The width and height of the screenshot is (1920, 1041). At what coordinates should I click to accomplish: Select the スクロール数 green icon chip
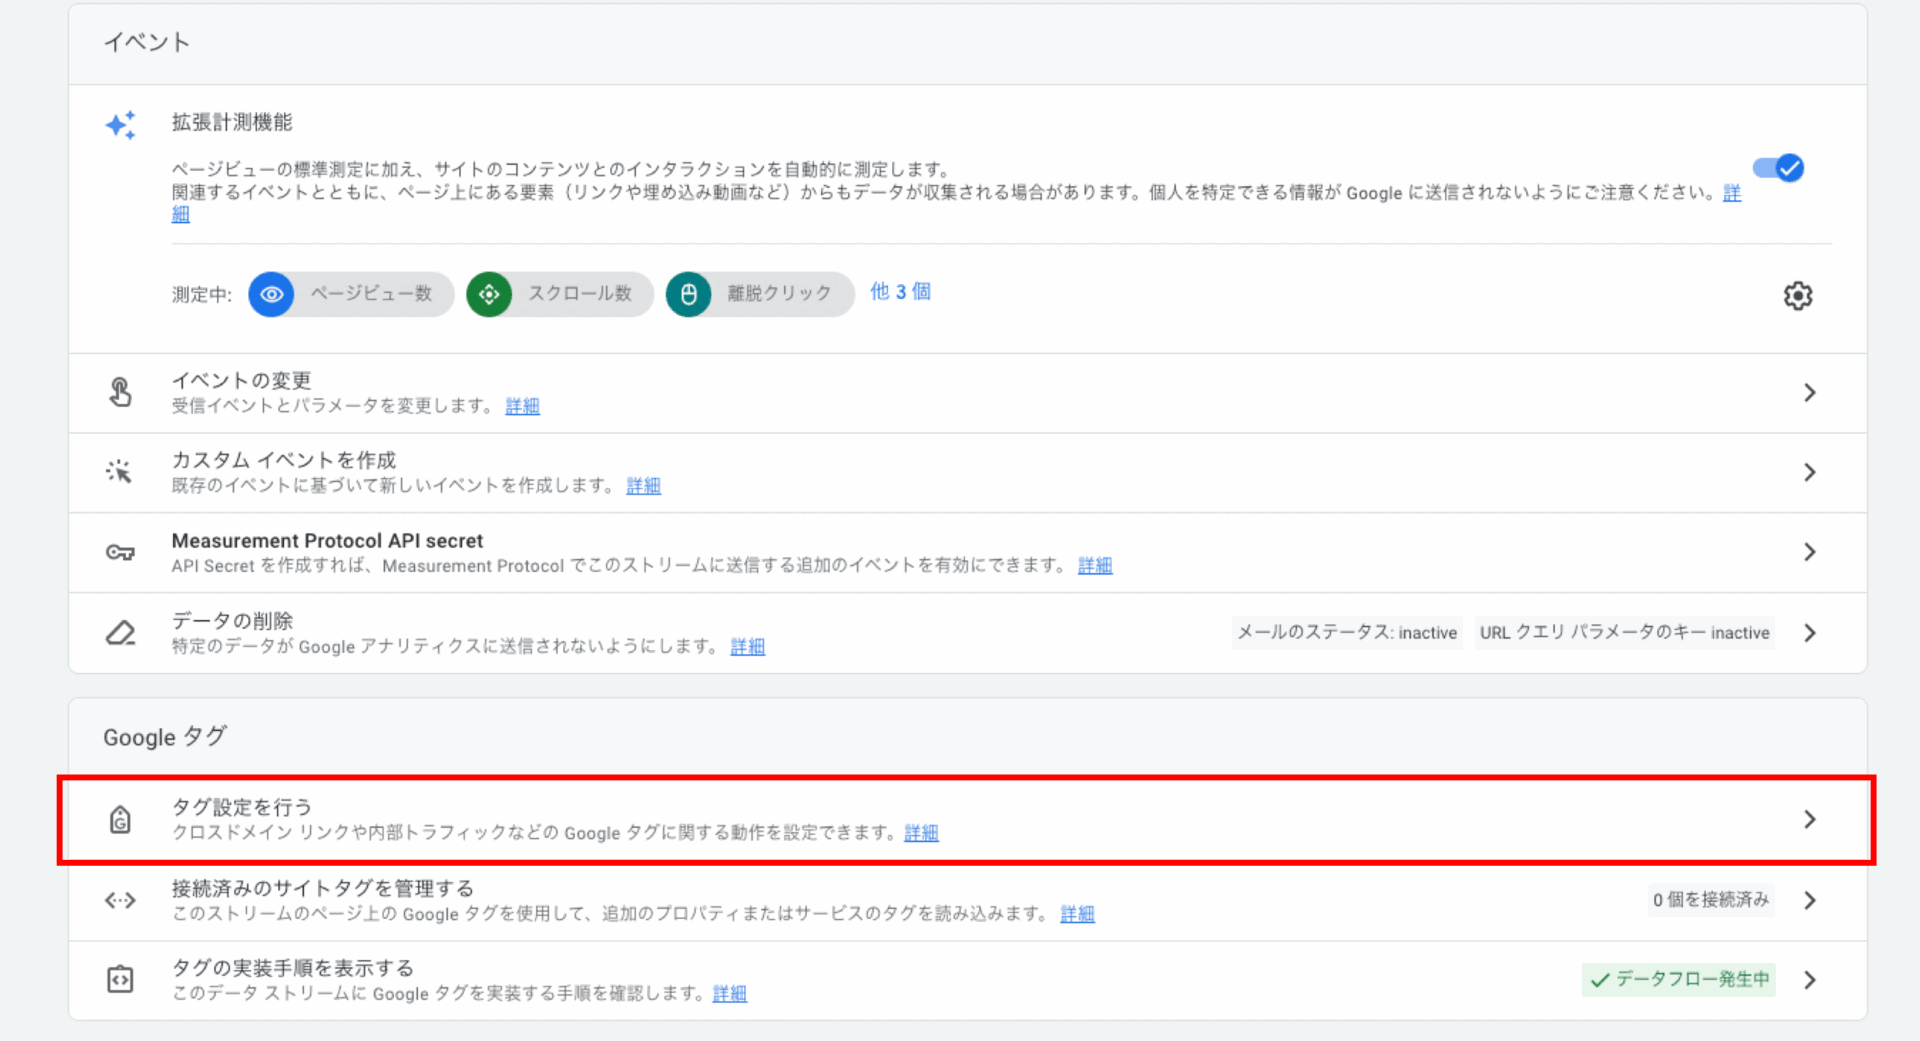pos(560,294)
